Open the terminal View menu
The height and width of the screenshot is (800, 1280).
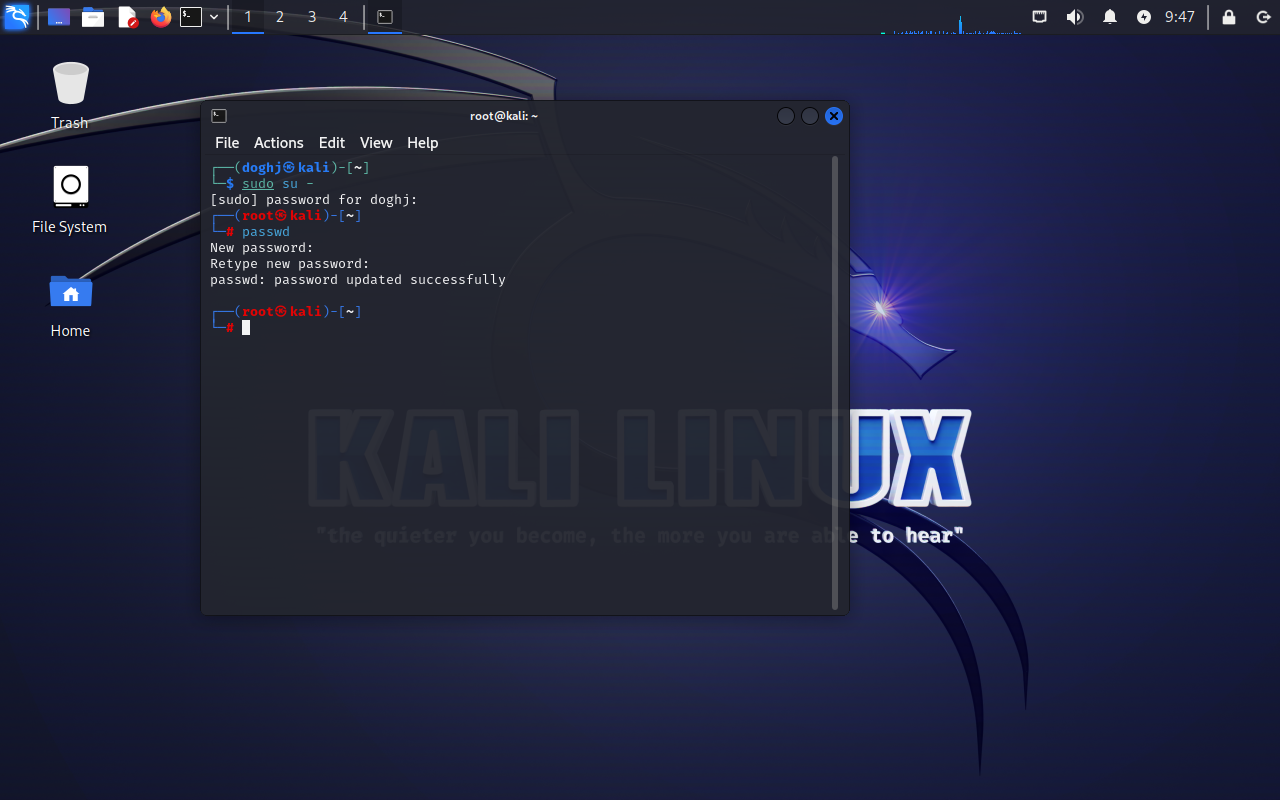[376, 143]
